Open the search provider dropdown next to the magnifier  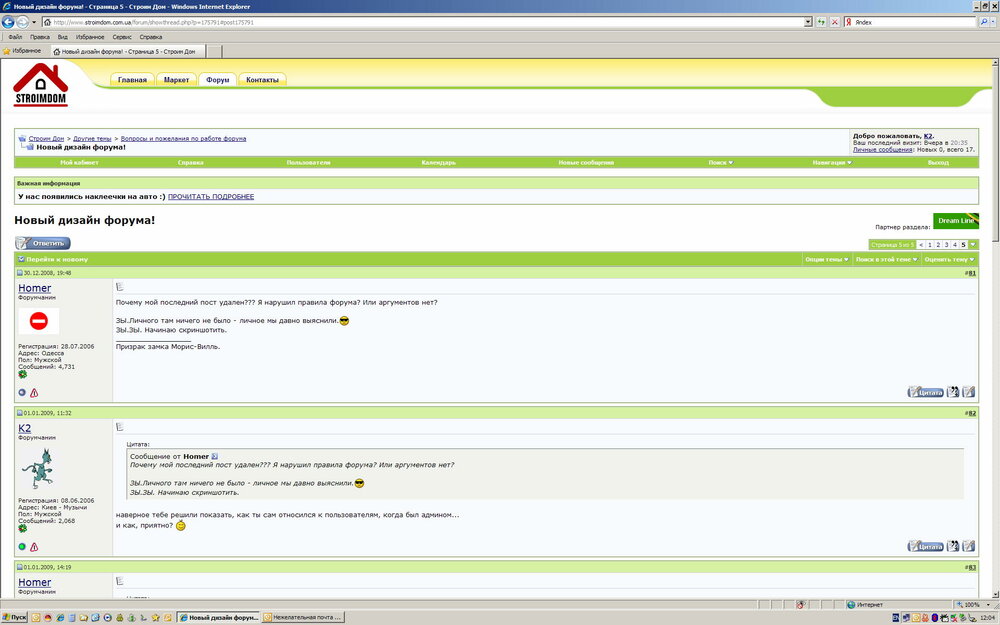click(993, 22)
